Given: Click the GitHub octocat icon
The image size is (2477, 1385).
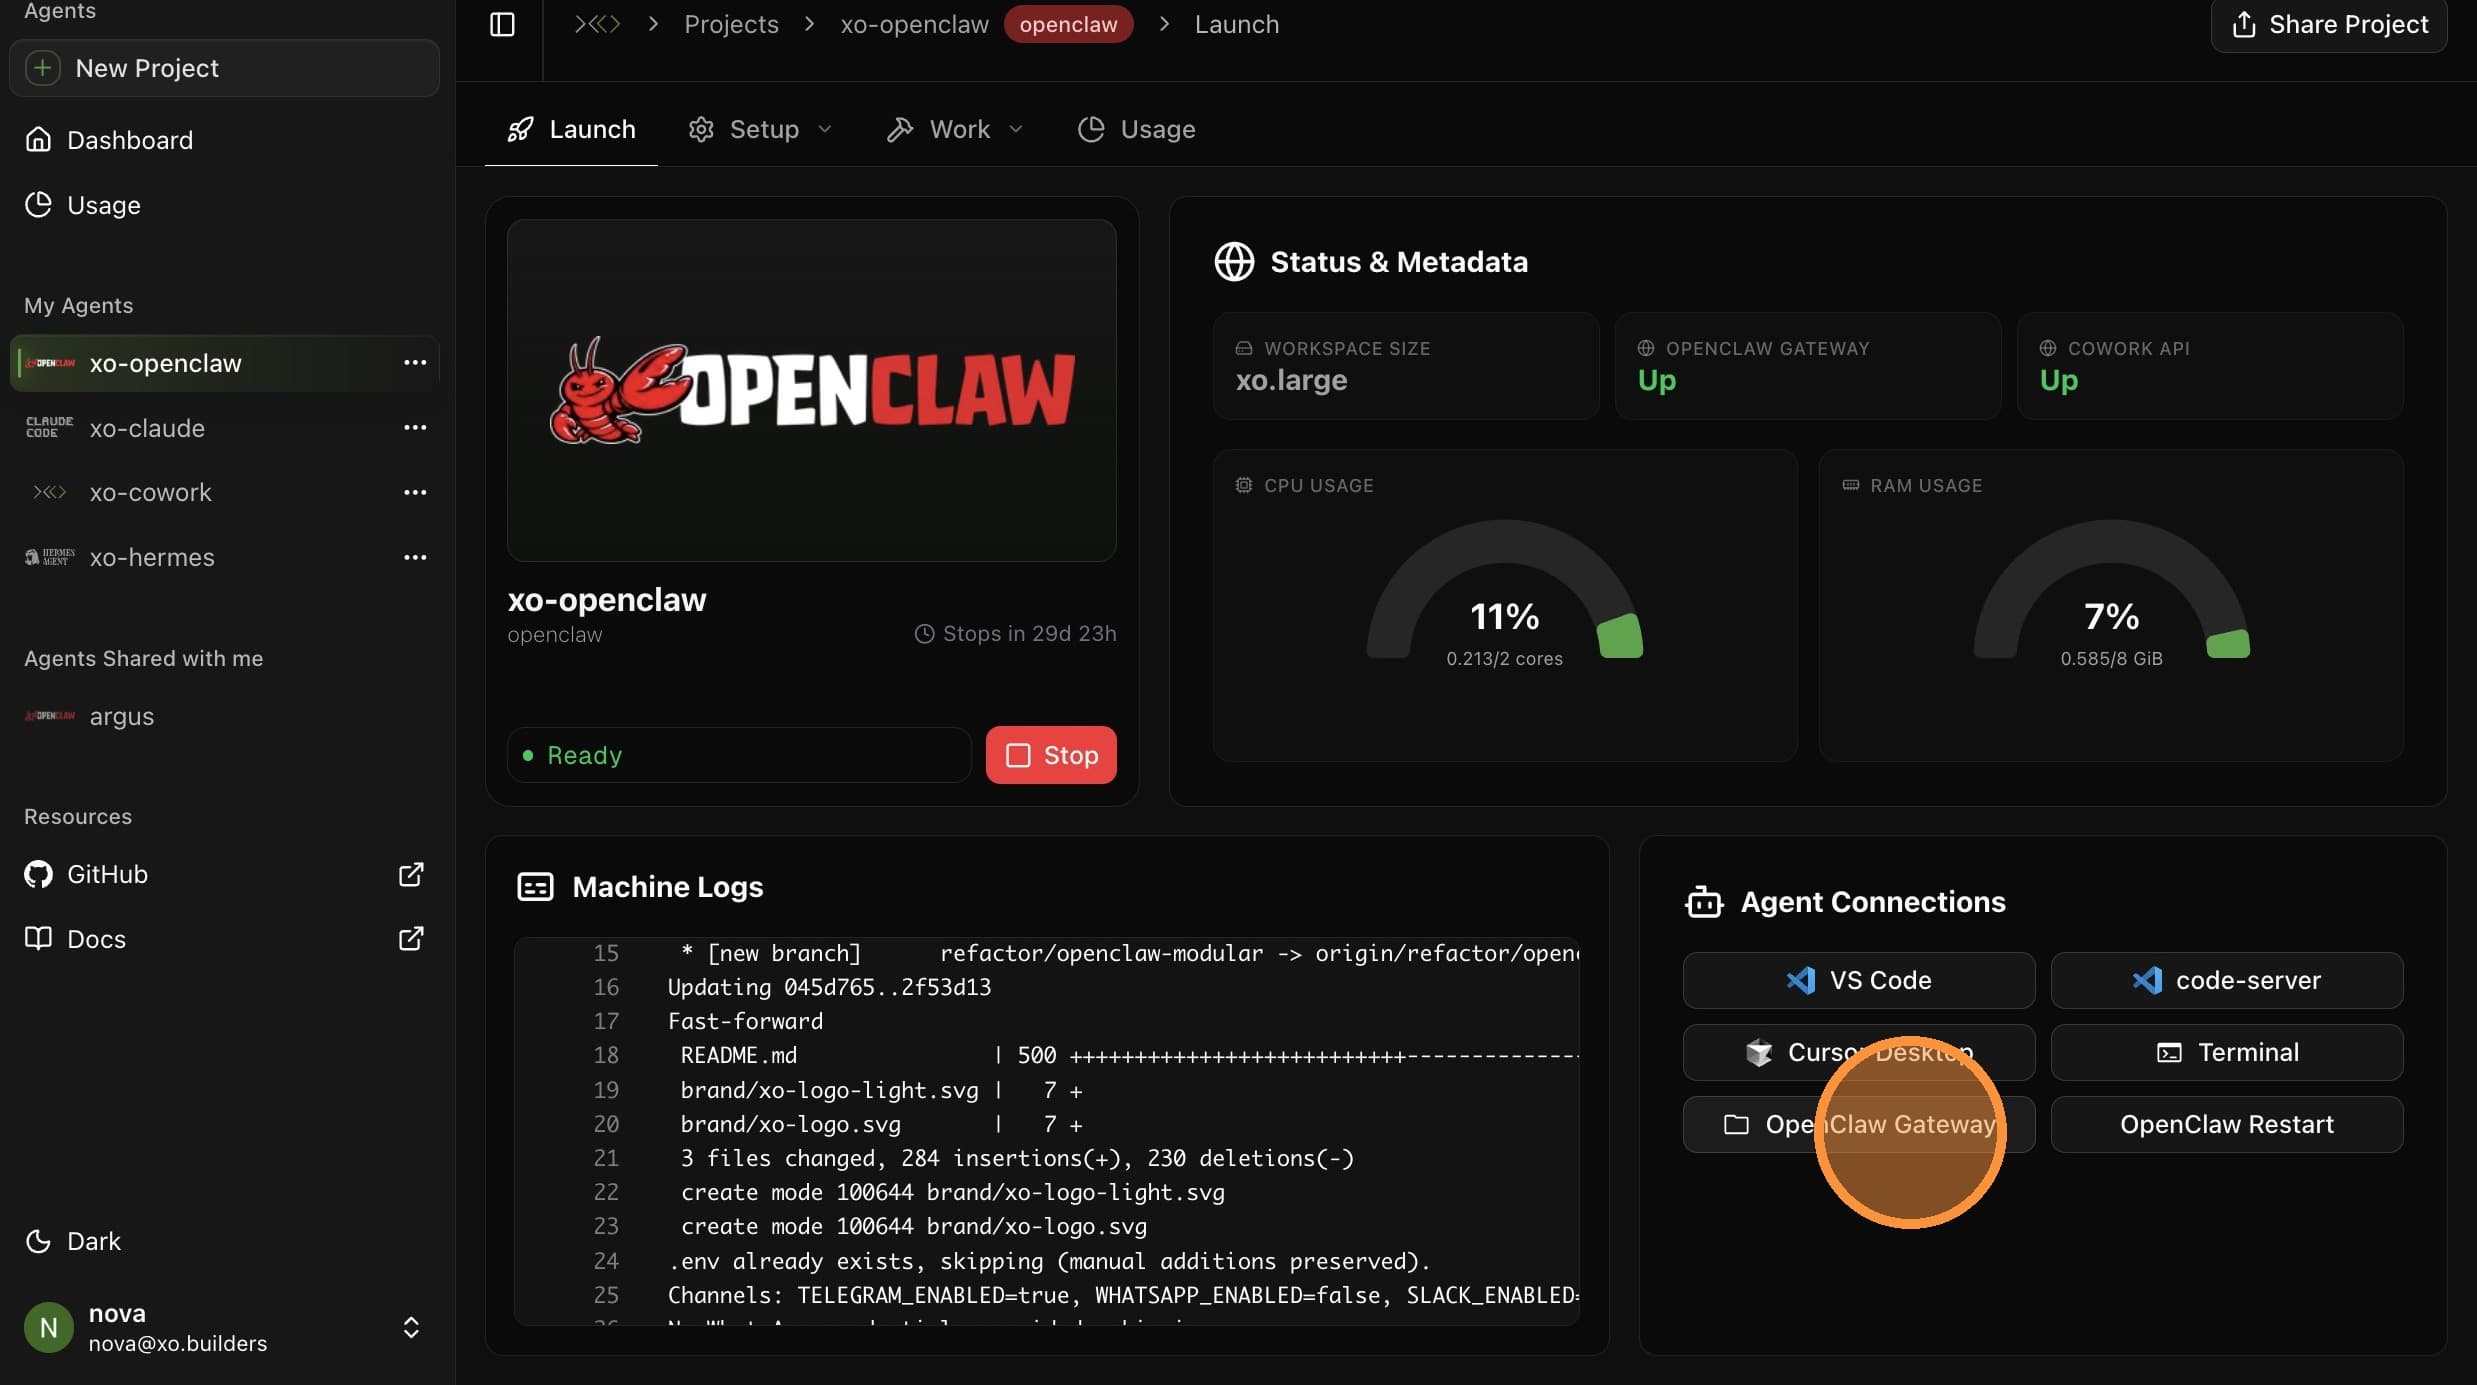Looking at the screenshot, I should point(38,874).
